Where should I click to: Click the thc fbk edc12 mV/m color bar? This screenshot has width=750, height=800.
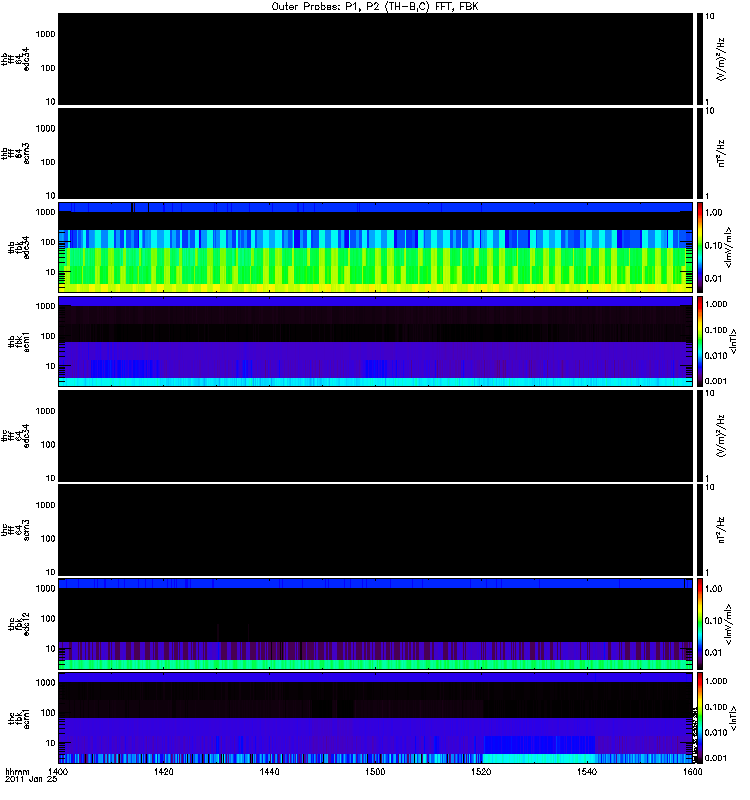click(700, 623)
